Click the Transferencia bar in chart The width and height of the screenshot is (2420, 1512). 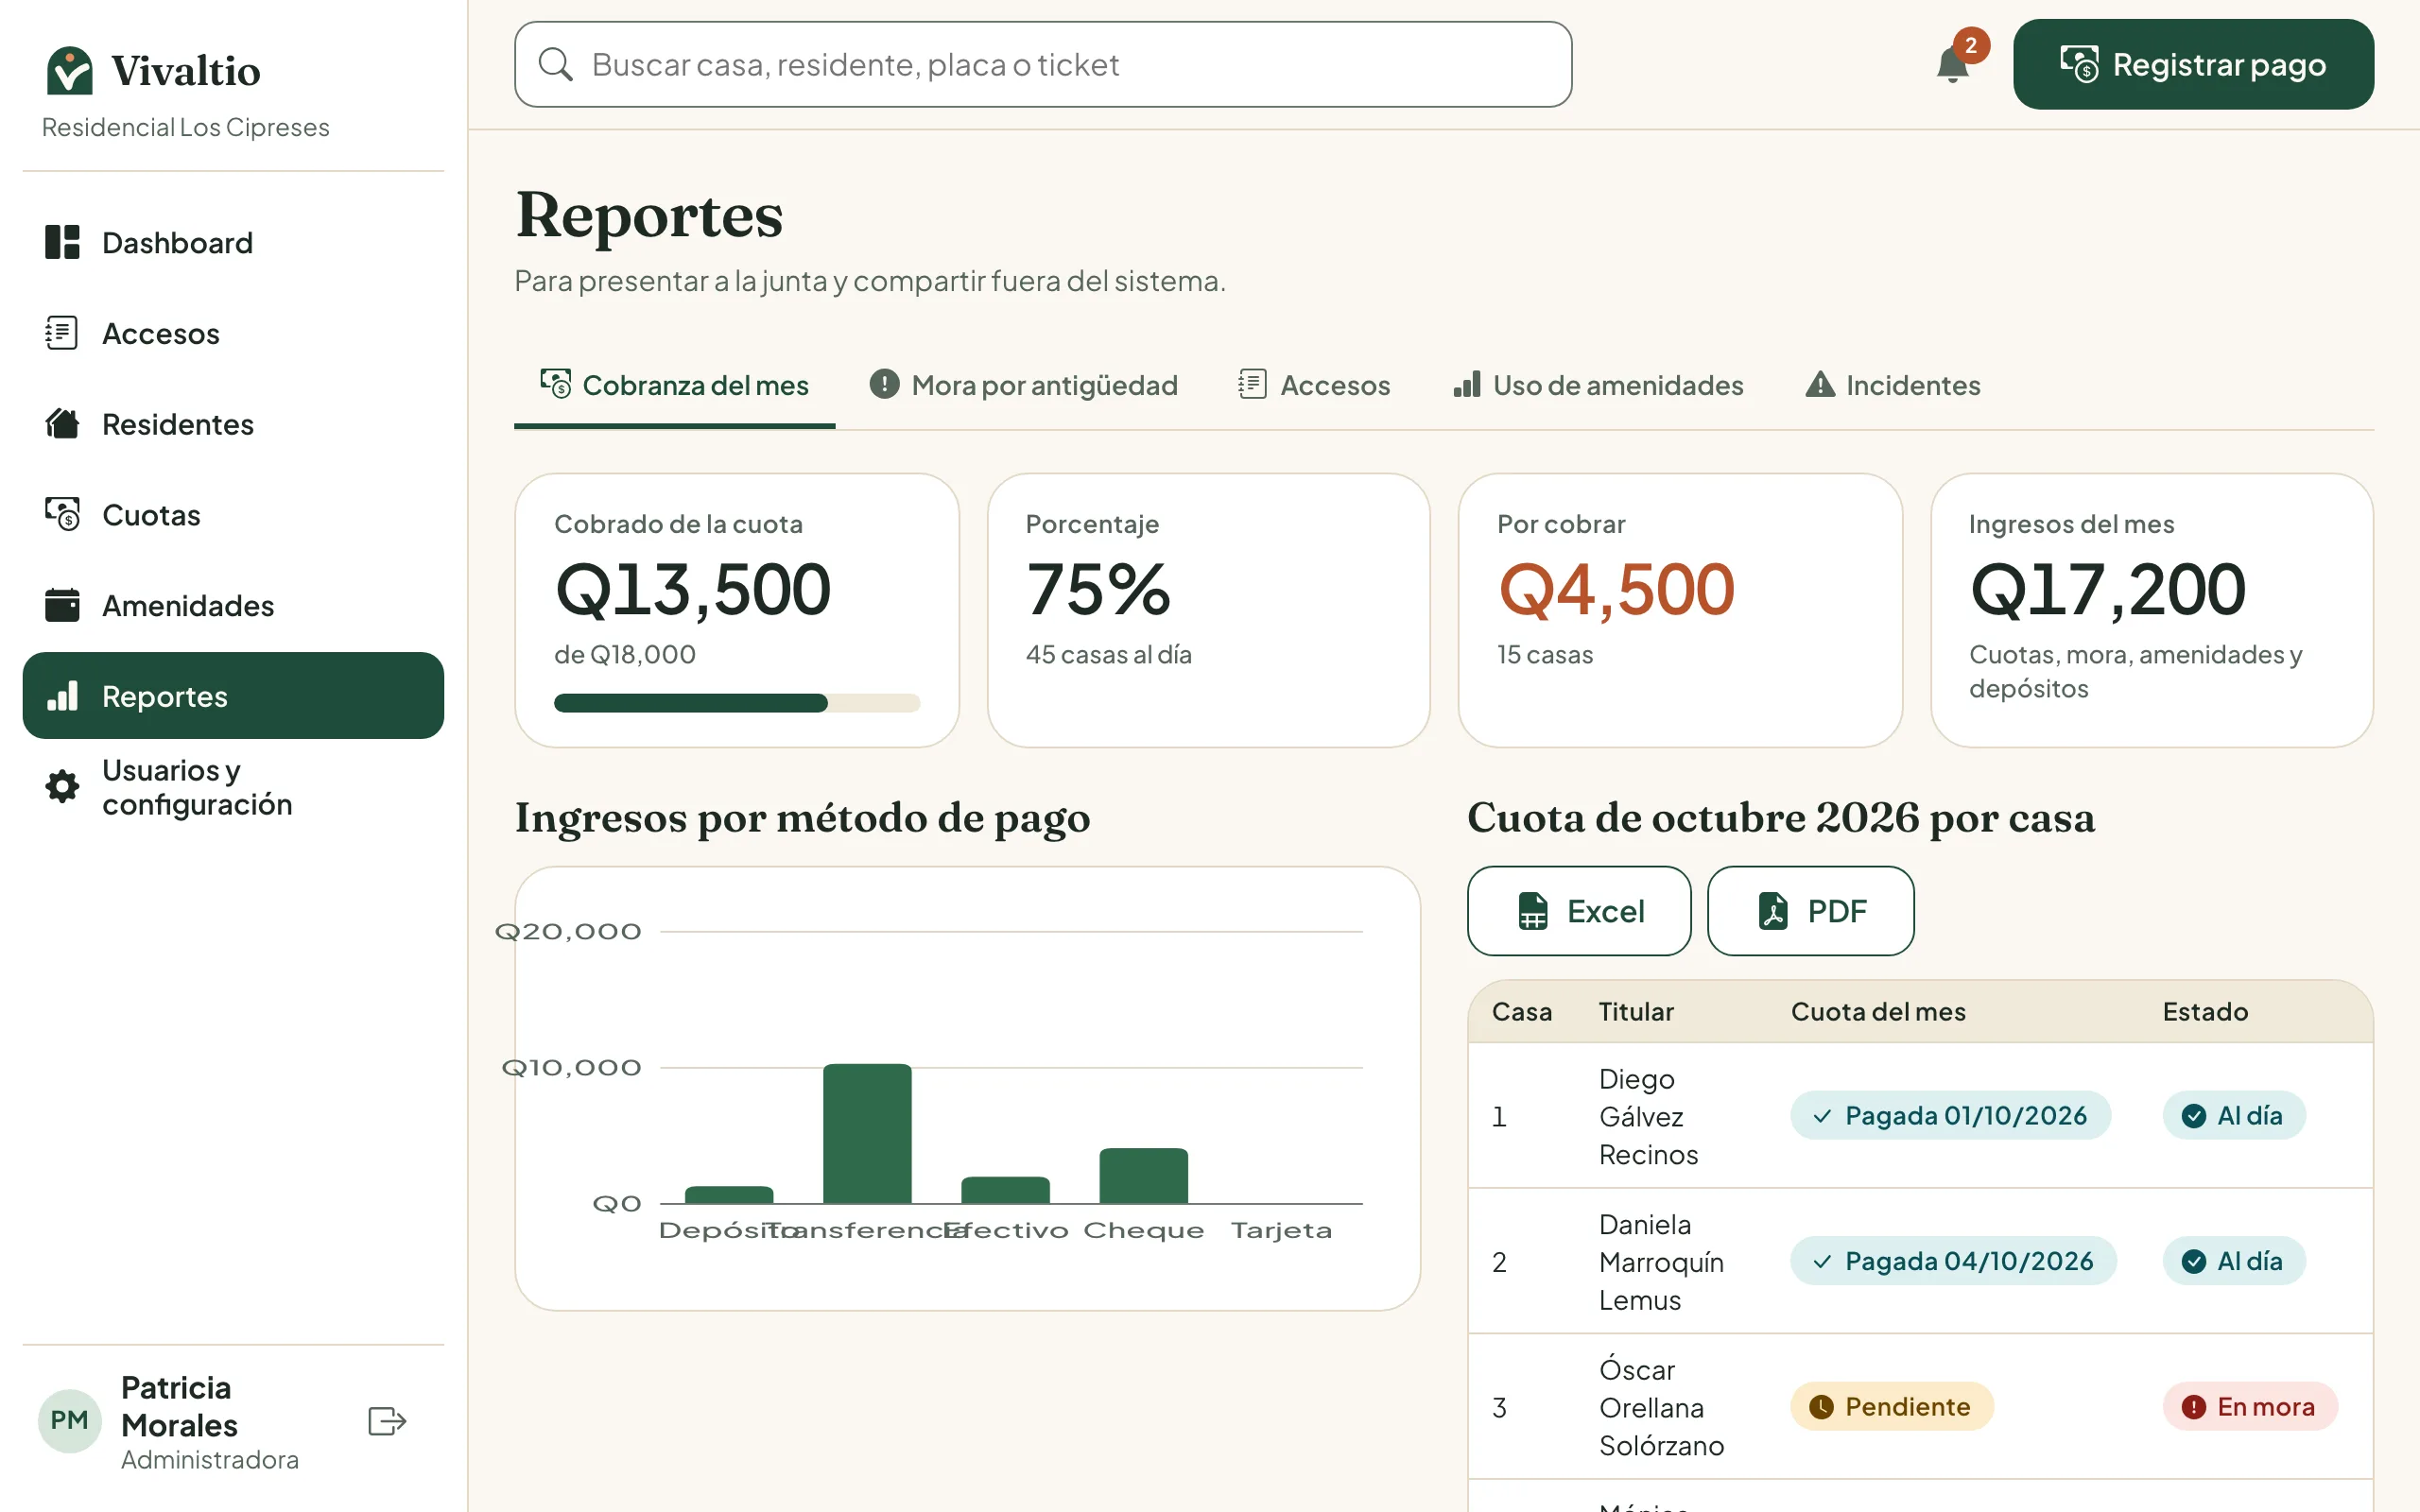pos(867,1134)
